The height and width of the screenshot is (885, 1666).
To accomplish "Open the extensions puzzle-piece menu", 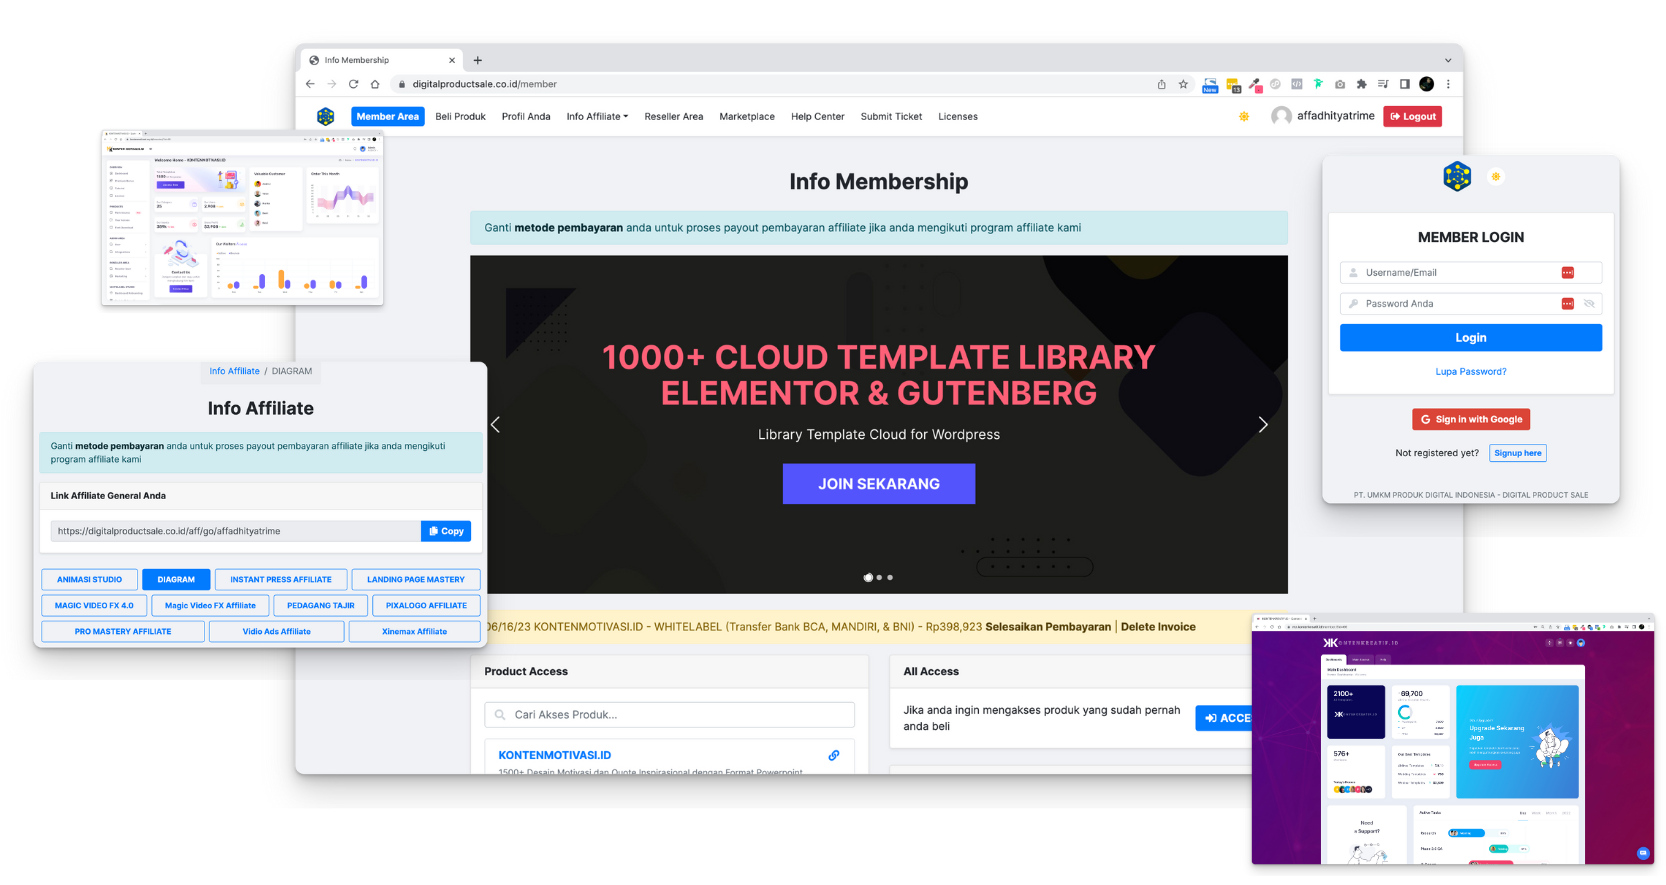I will pyautogui.click(x=1361, y=84).
